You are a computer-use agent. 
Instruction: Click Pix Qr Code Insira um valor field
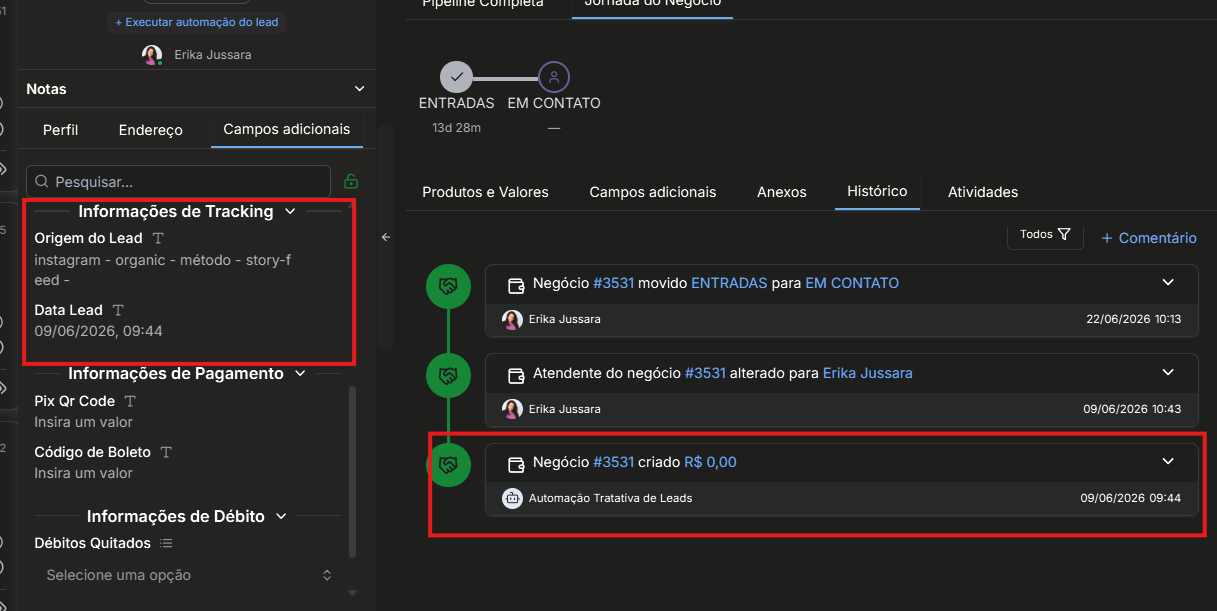[83, 422]
